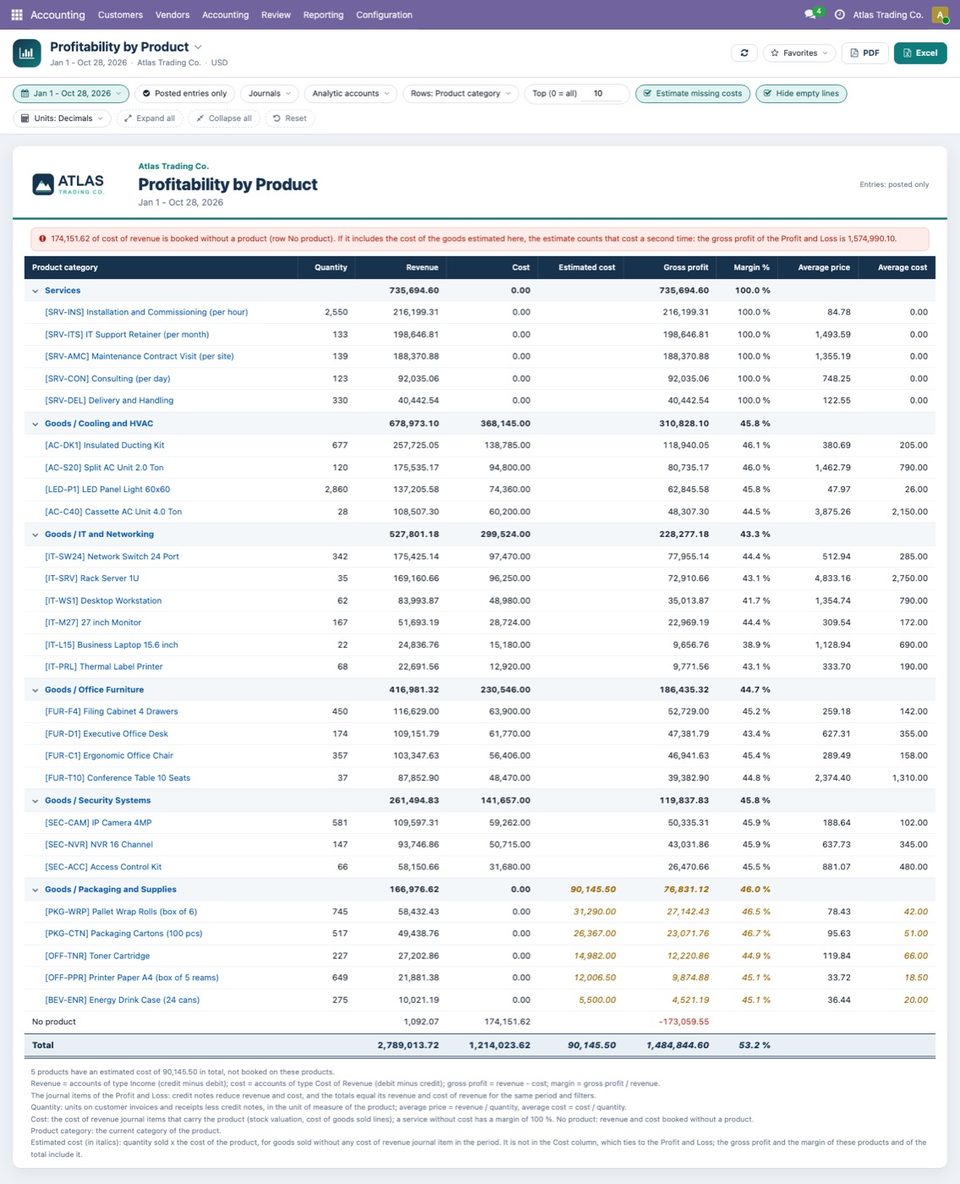Toggle Estimate missing costs option
The width and height of the screenshot is (960, 1184).
point(693,94)
